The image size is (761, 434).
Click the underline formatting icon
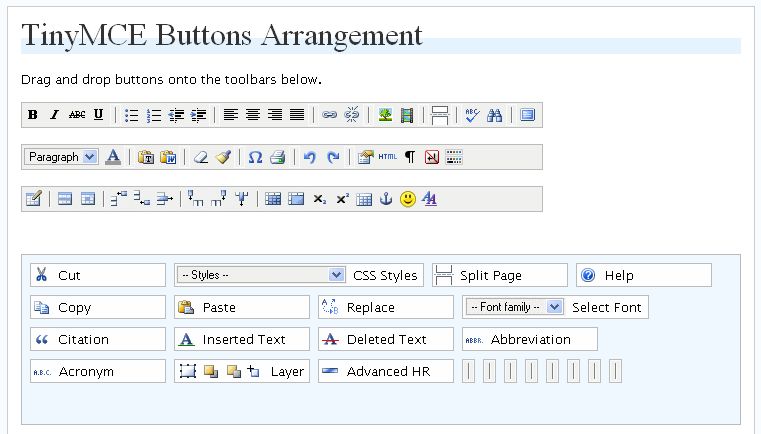[99, 115]
